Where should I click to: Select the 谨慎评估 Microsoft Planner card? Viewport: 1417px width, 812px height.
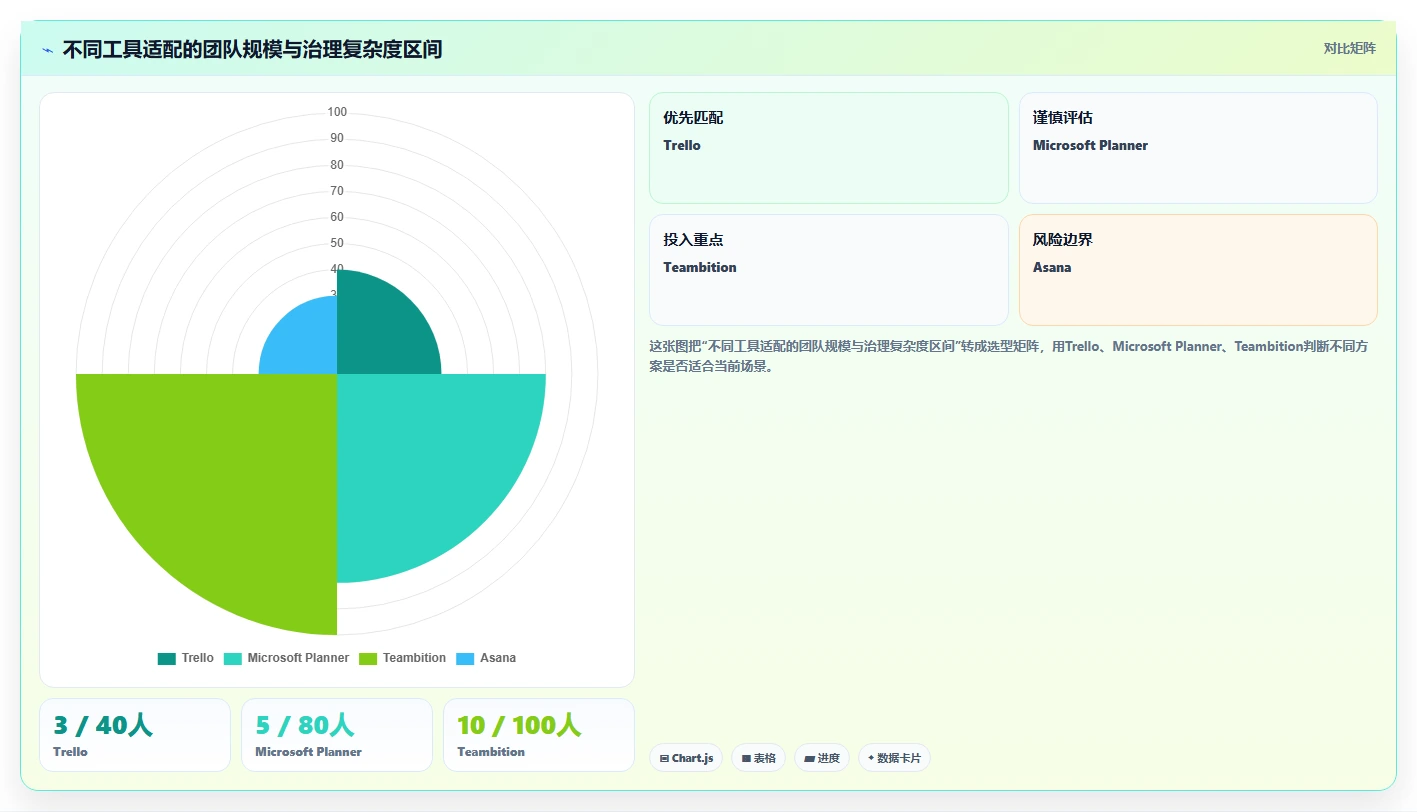(x=1198, y=148)
